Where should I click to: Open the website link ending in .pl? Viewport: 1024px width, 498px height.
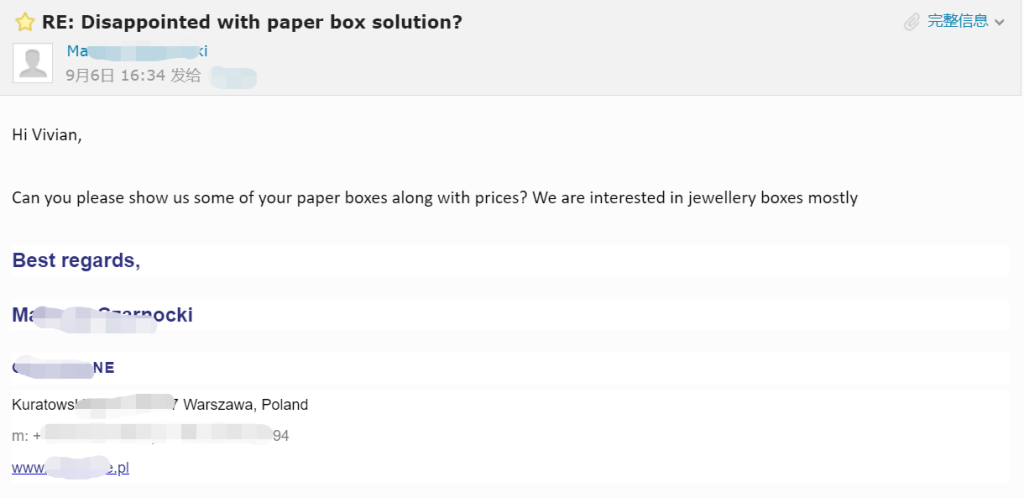(x=71, y=468)
